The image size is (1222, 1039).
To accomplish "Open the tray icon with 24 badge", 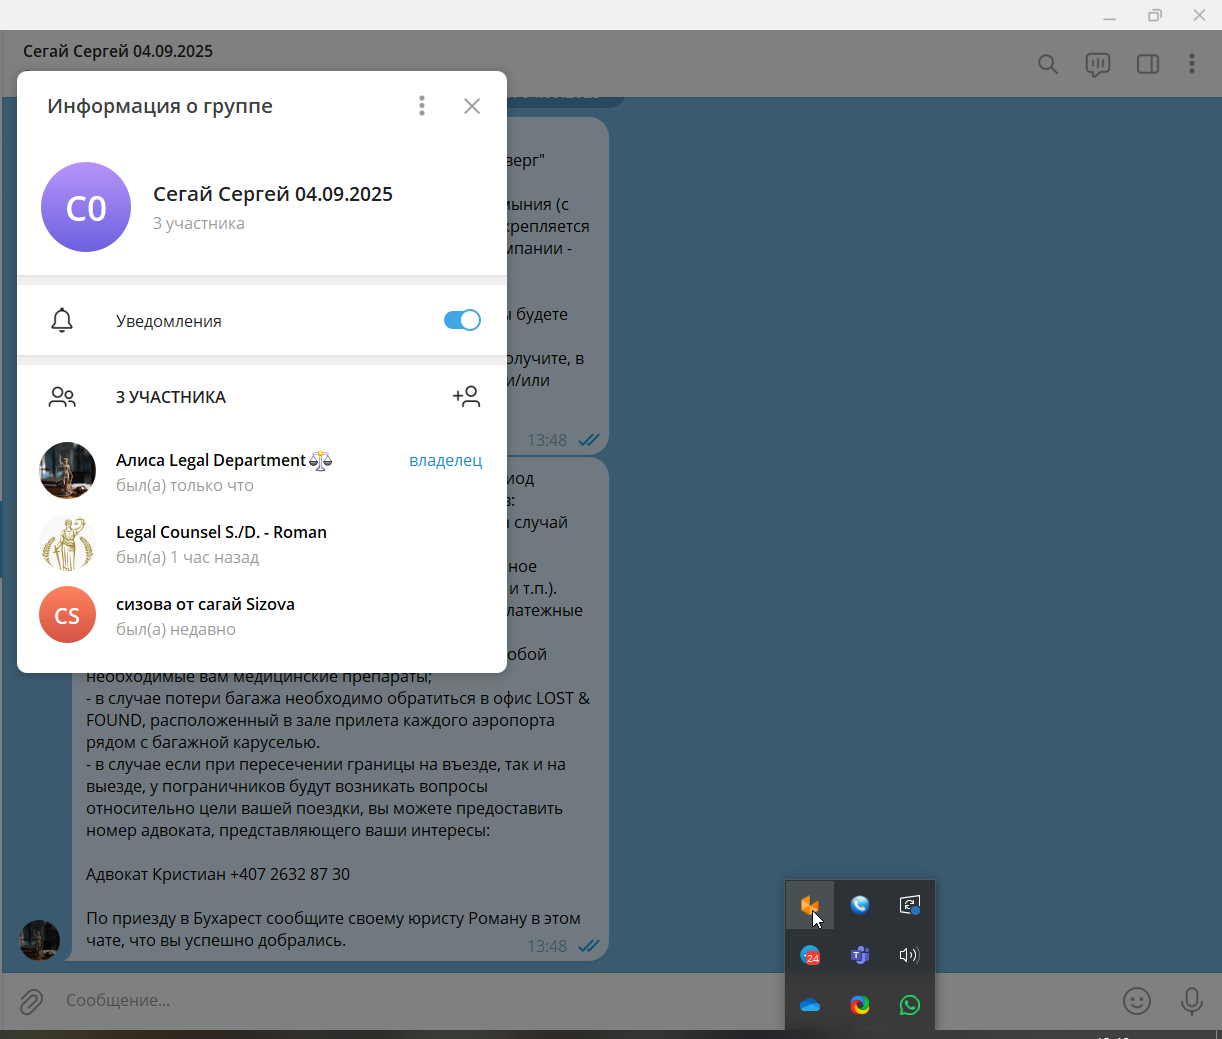I will click(810, 955).
